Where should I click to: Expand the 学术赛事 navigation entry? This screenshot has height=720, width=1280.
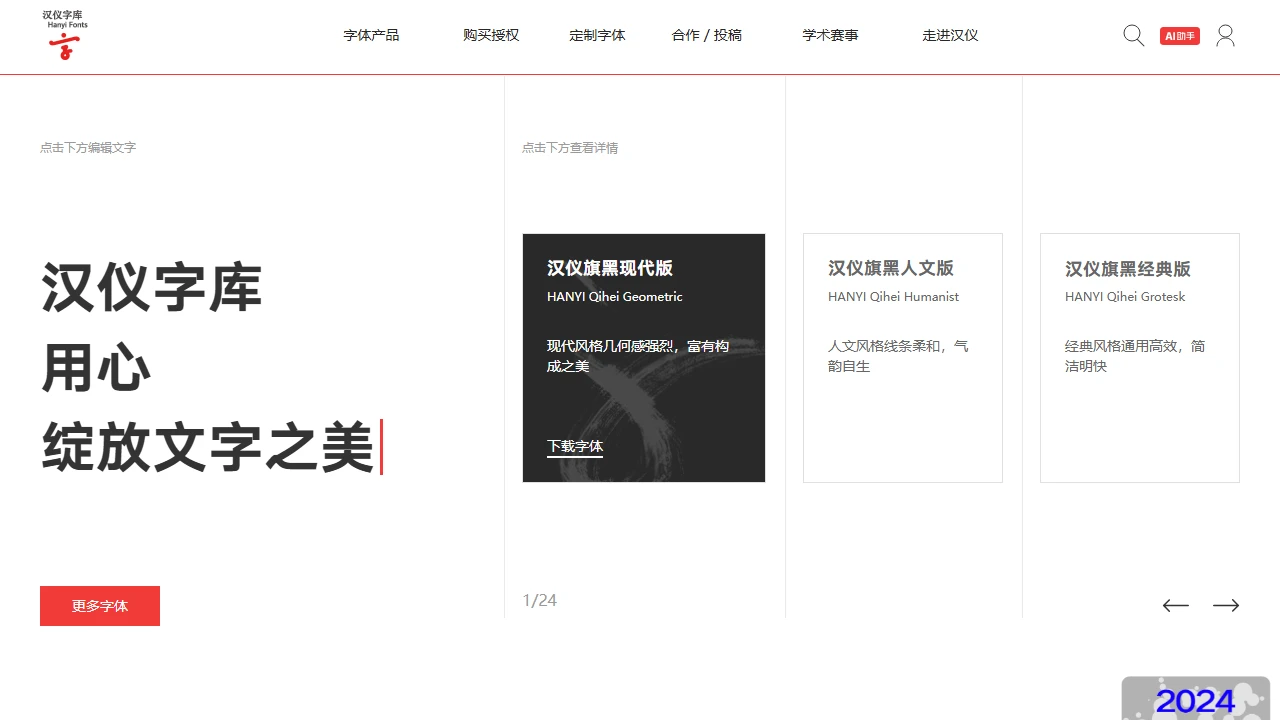[830, 34]
